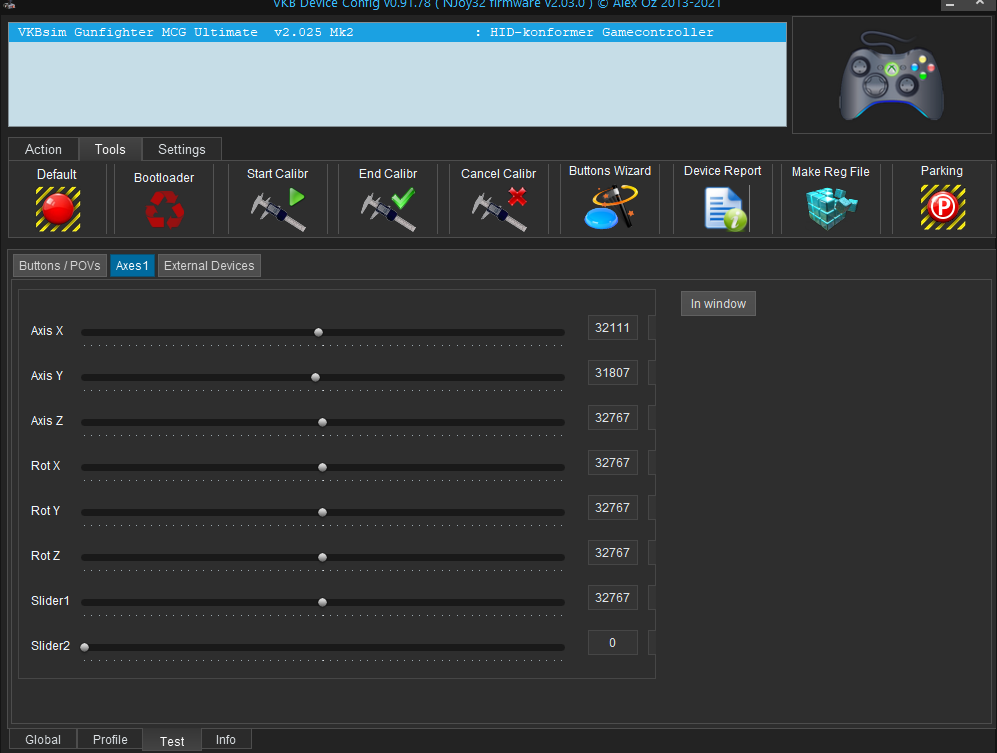Click the Axis X label

(x=47, y=331)
